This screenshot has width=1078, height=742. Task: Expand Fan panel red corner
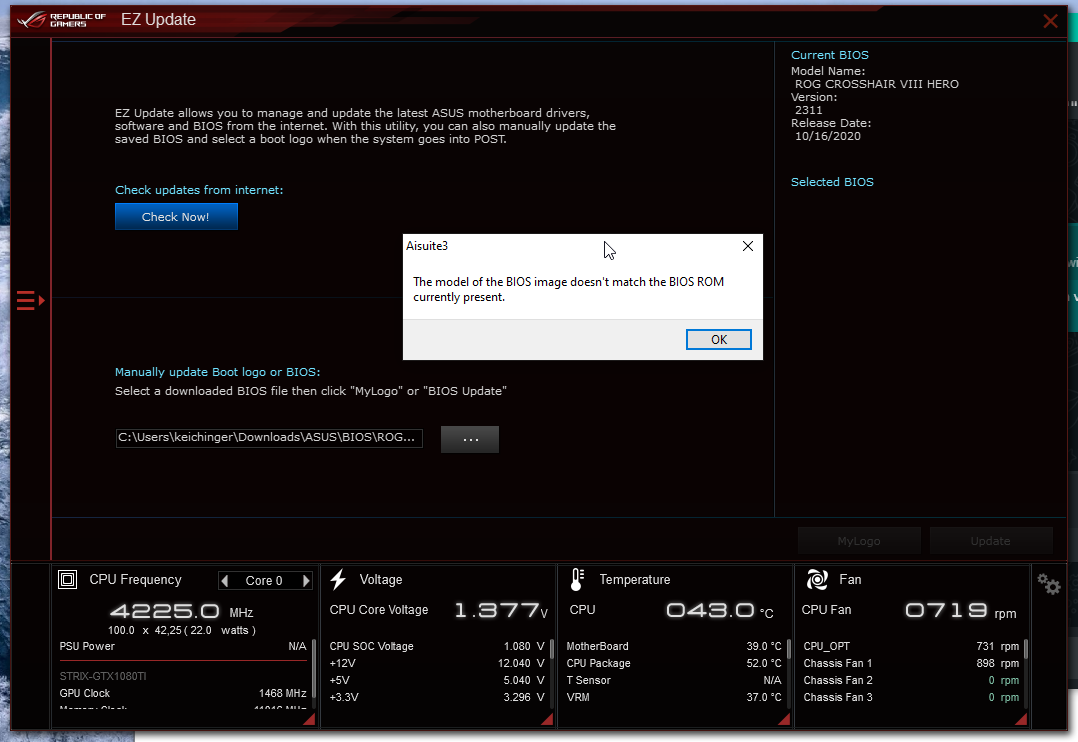pyautogui.click(x=1022, y=720)
